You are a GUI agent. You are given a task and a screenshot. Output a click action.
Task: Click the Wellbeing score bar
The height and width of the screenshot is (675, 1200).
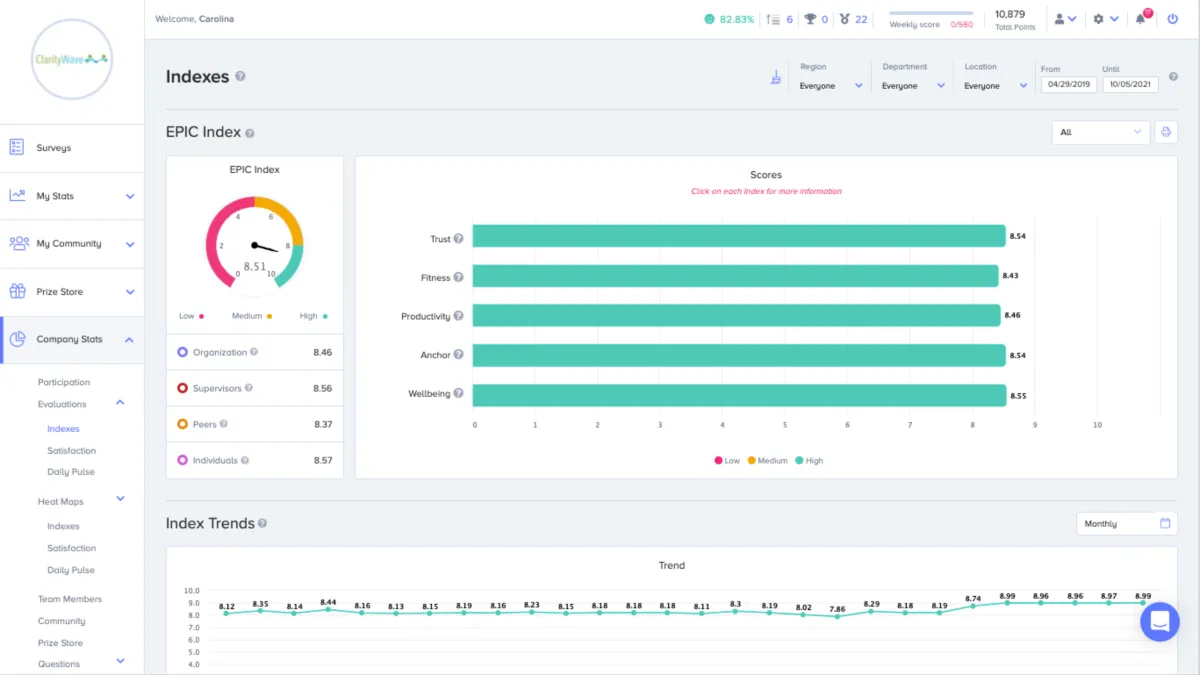pos(738,395)
